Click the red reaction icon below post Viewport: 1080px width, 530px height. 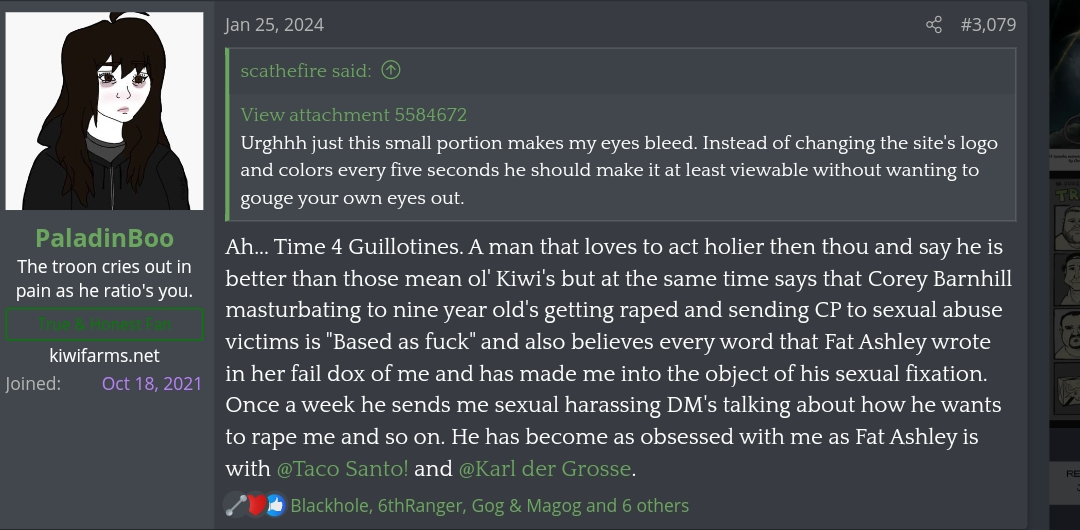(x=256, y=506)
